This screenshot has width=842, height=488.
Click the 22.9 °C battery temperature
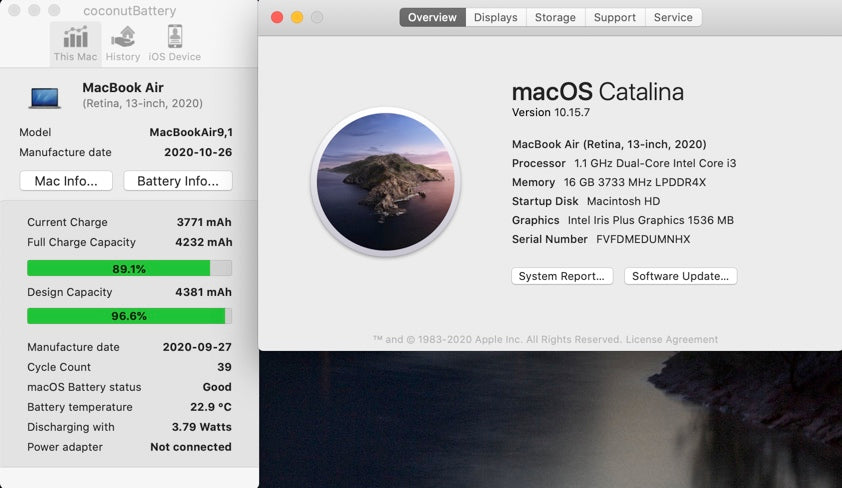[210, 407]
